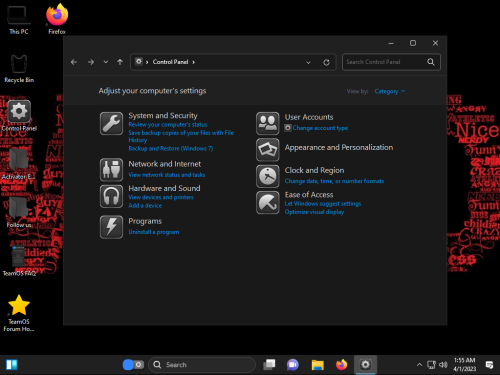Click the Control Panel icon in address bar
Image resolution: width=500 pixels, height=375 pixels.
coord(139,61)
